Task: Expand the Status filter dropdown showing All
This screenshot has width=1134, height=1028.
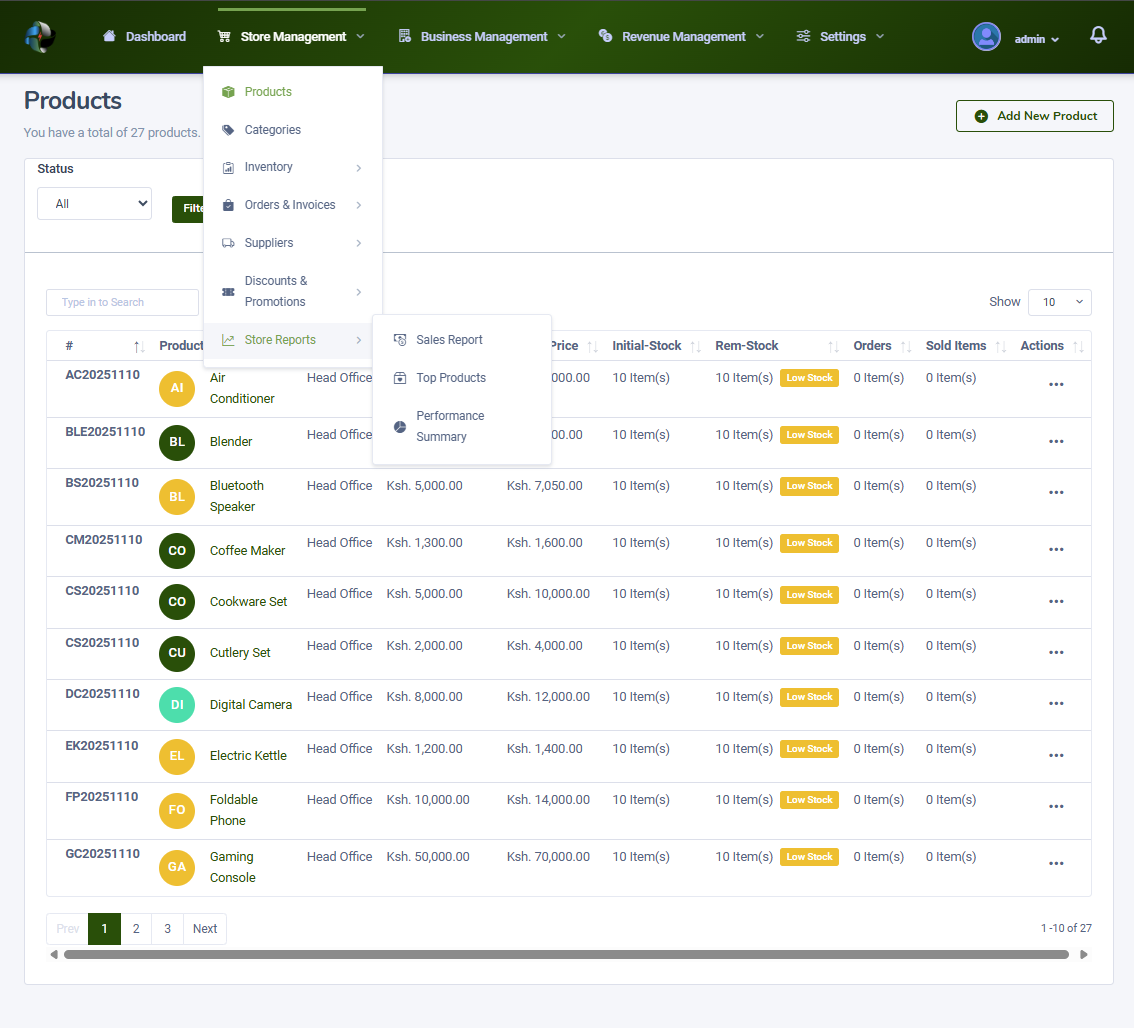Action: tap(94, 203)
